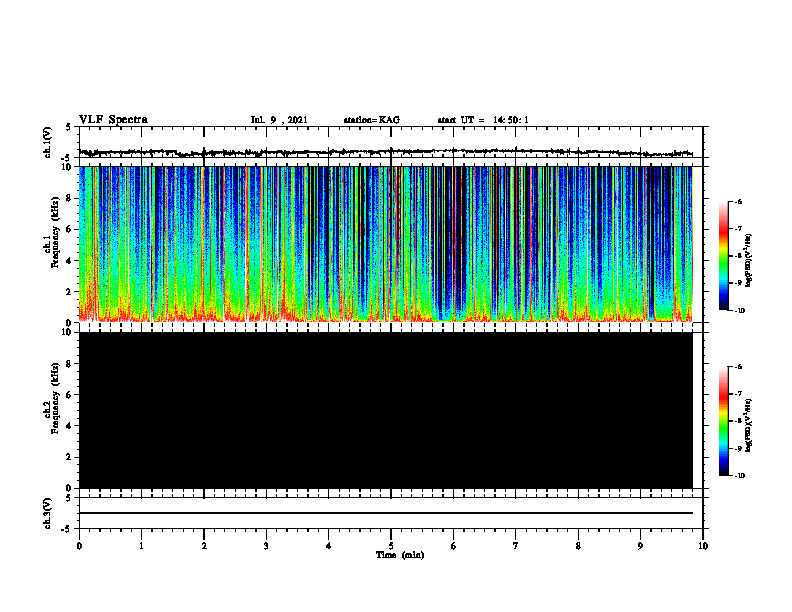Click the "station=KAG" header label
Screen dimensions: 792x612
371,120
